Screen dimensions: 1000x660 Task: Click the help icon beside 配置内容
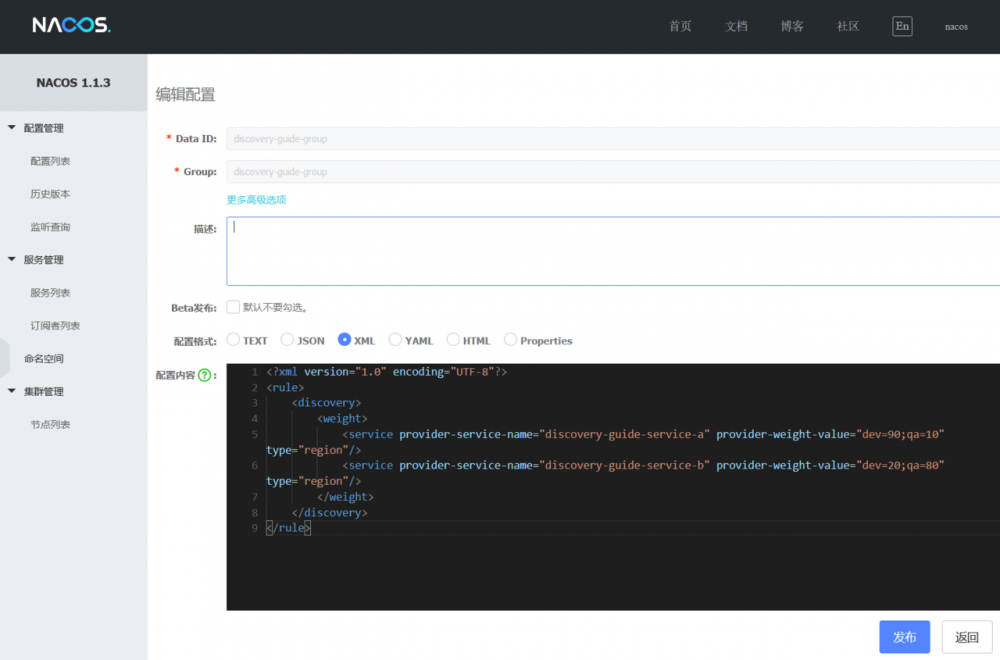(x=205, y=375)
